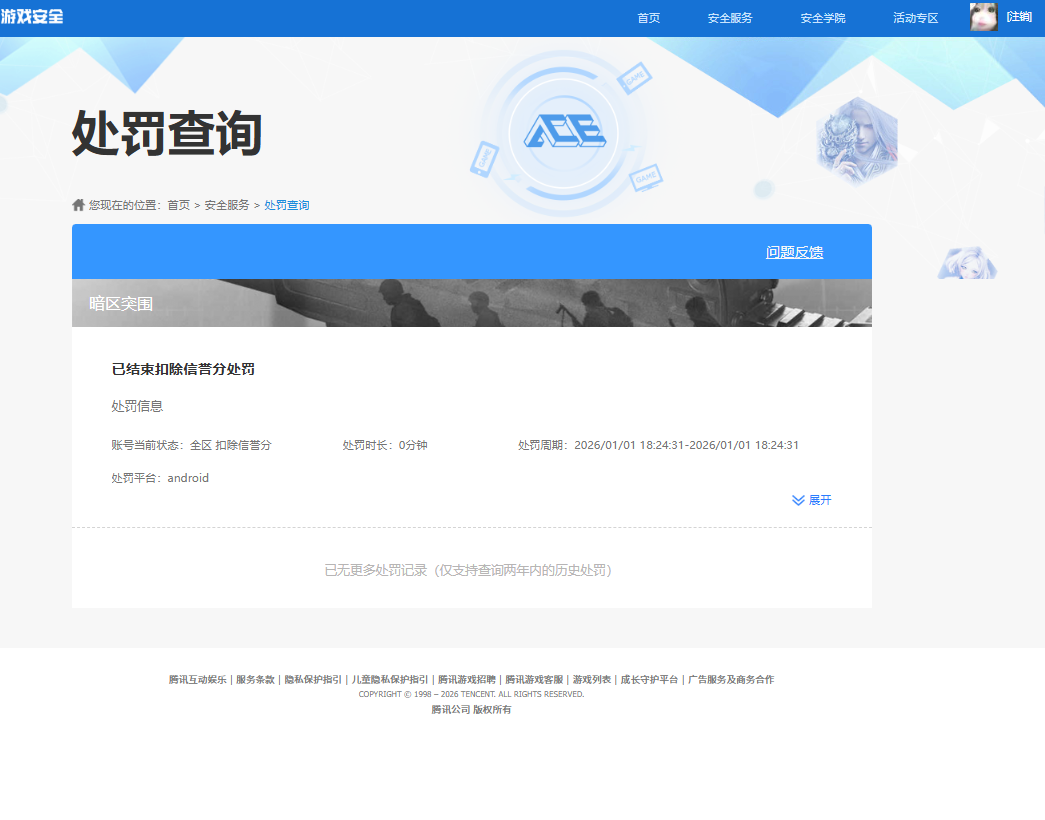Click the 已无更多处罚记录 notice text
Screen dimensions: 1045x820
pos(471,568)
